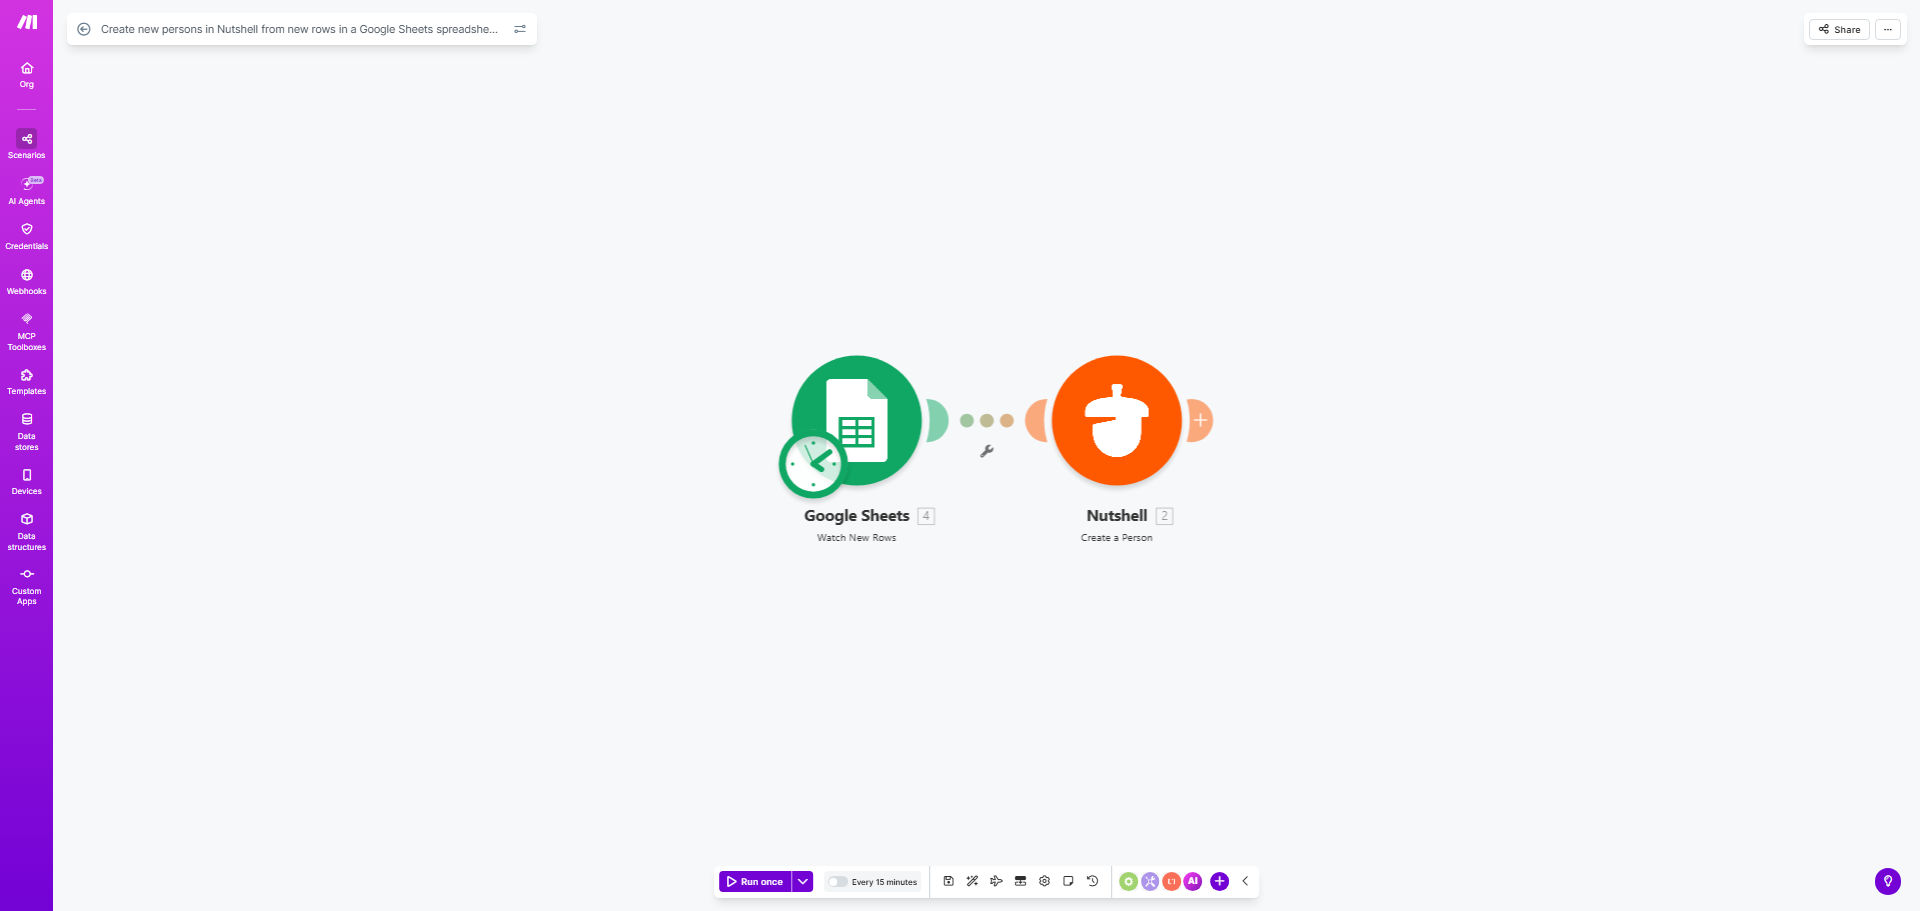This screenshot has height=911, width=1920.
Task: Open Webhooks in sidebar
Action: (x=27, y=282)
